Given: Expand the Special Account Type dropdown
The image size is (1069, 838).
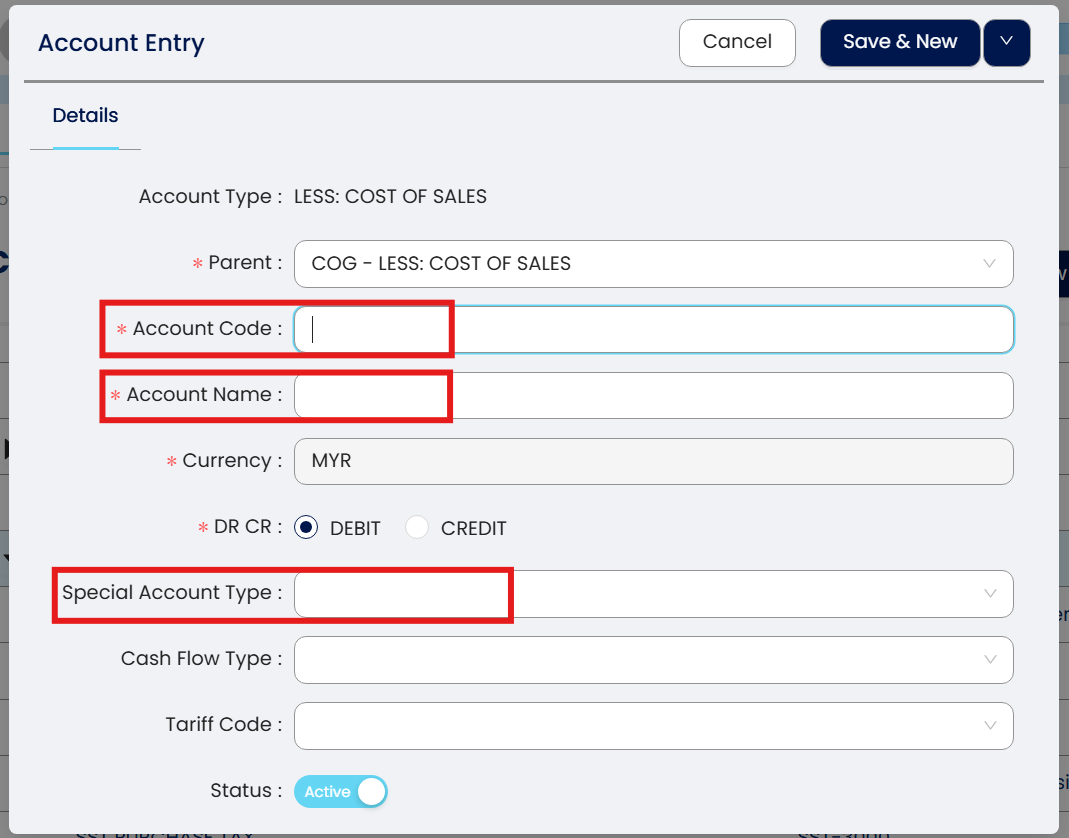Looking at the screenshot, I should click(x=640, y=594).
